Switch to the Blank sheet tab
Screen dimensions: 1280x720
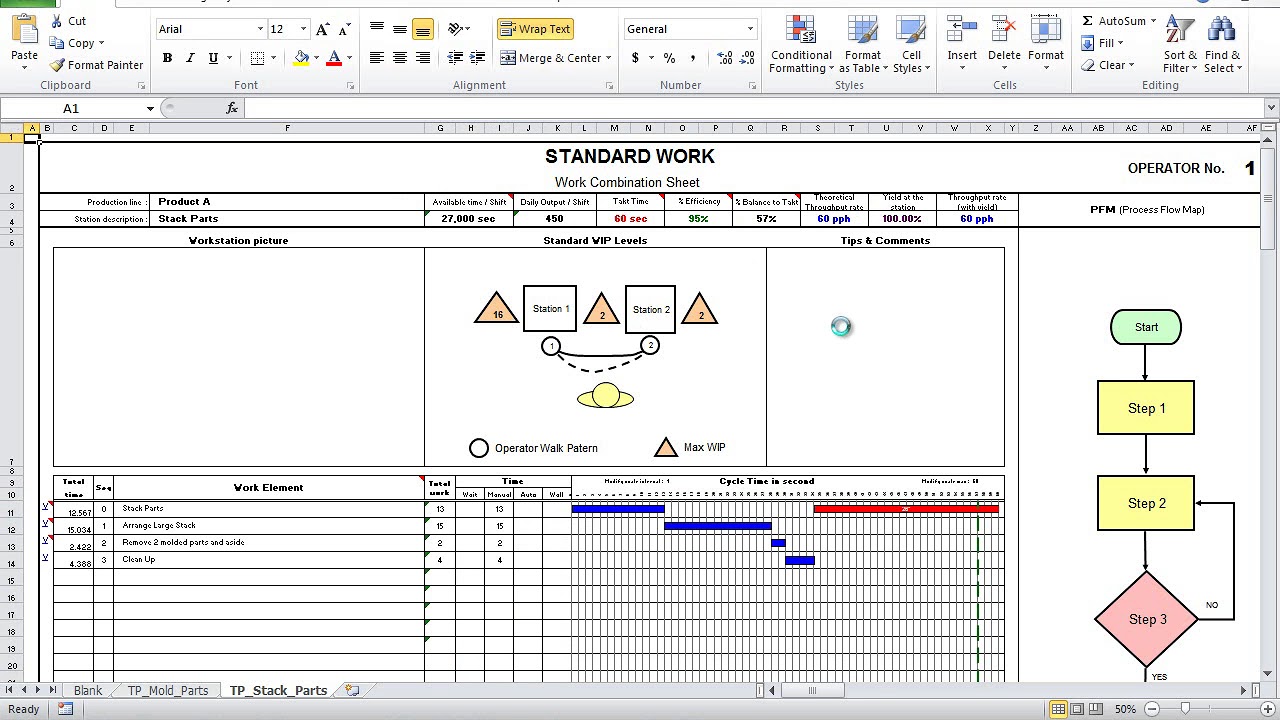click(88, 690)
